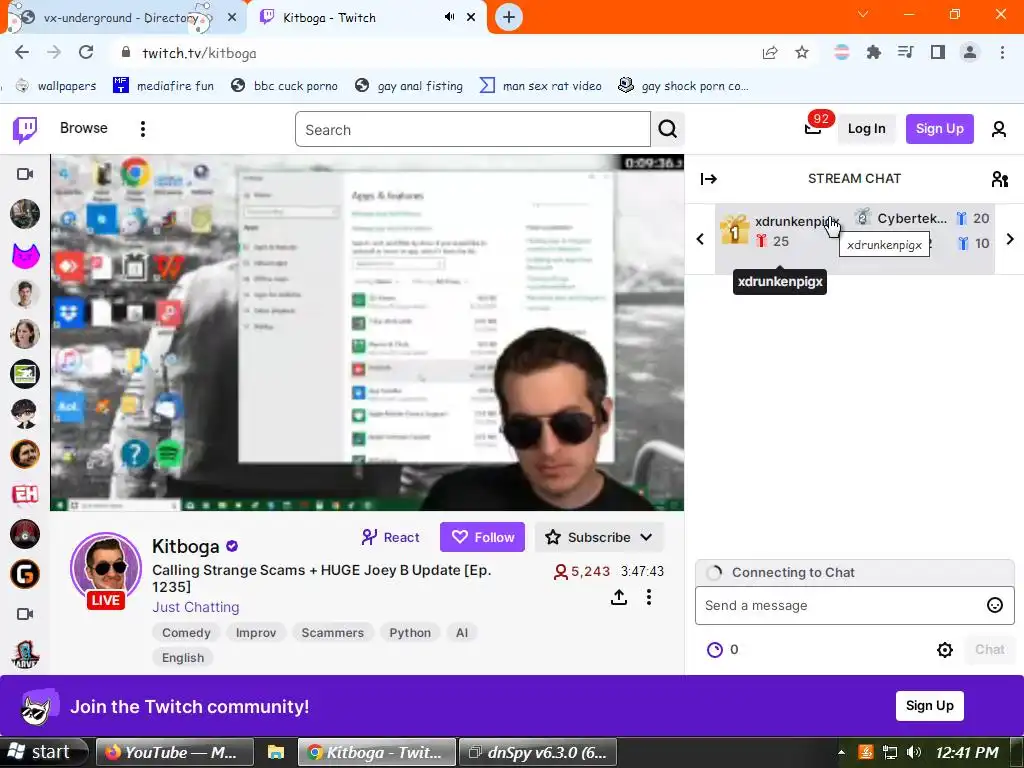Open the three-dot menu next to Browse

pyautogui.click(x=142, y=129)
